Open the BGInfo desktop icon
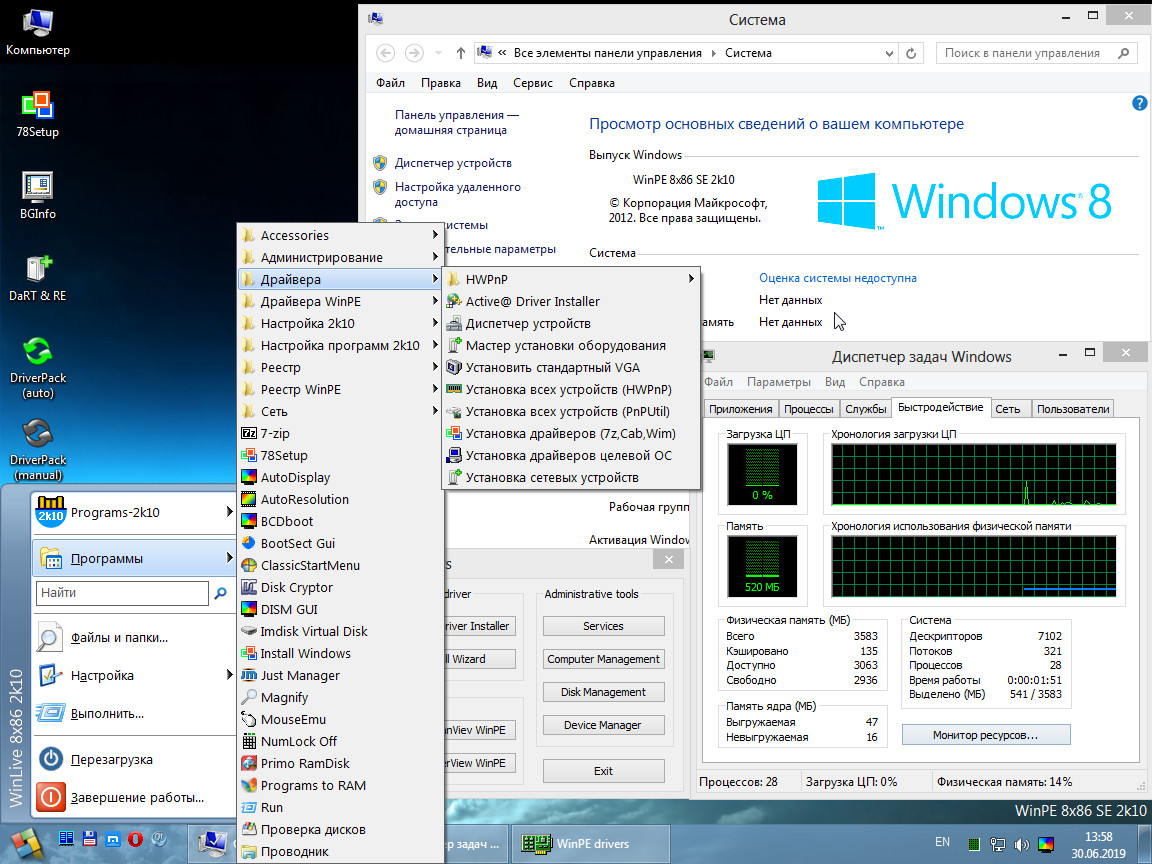The height and width of the screenshot is (864, 1152). coord(37,188)
